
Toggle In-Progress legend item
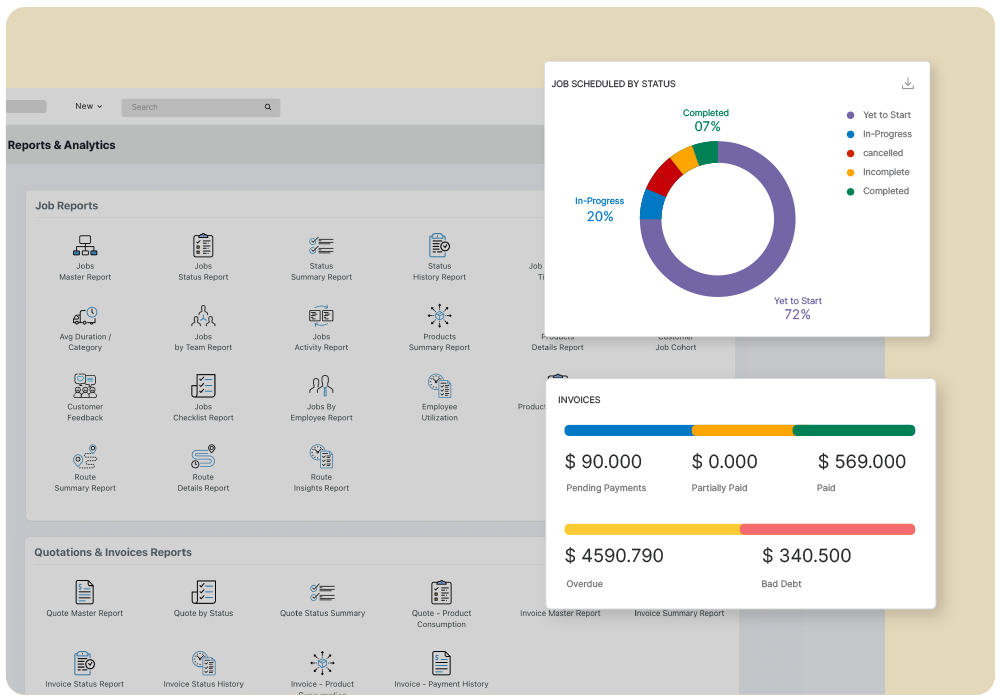(886, 134)
